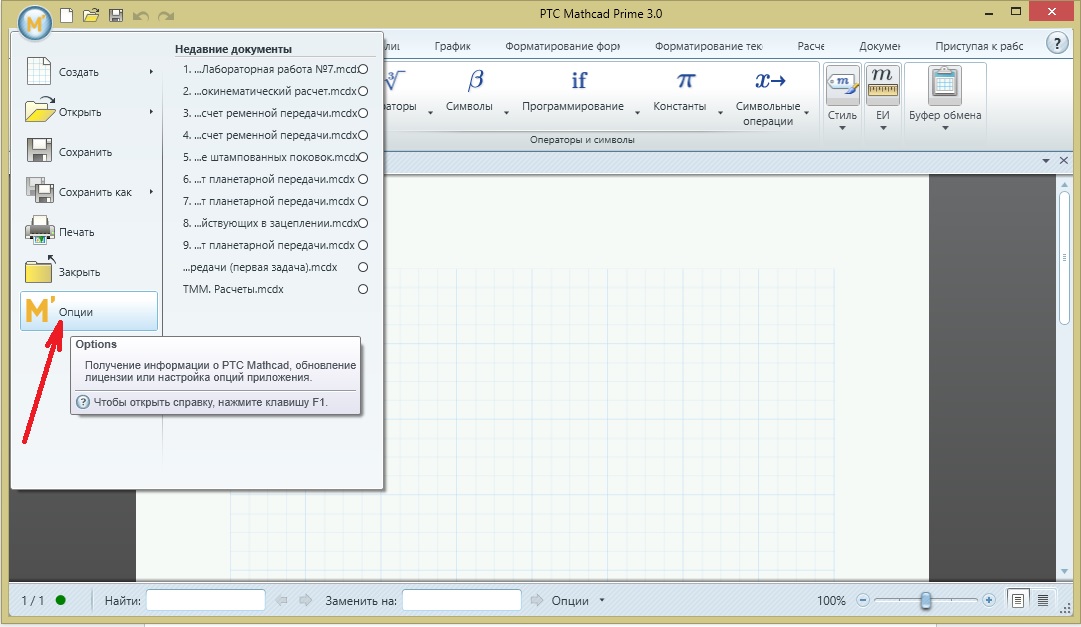Open Clipboard icon
This screenshot has width=1081, height=627.
pyautogui.click(x=944, y=84)
